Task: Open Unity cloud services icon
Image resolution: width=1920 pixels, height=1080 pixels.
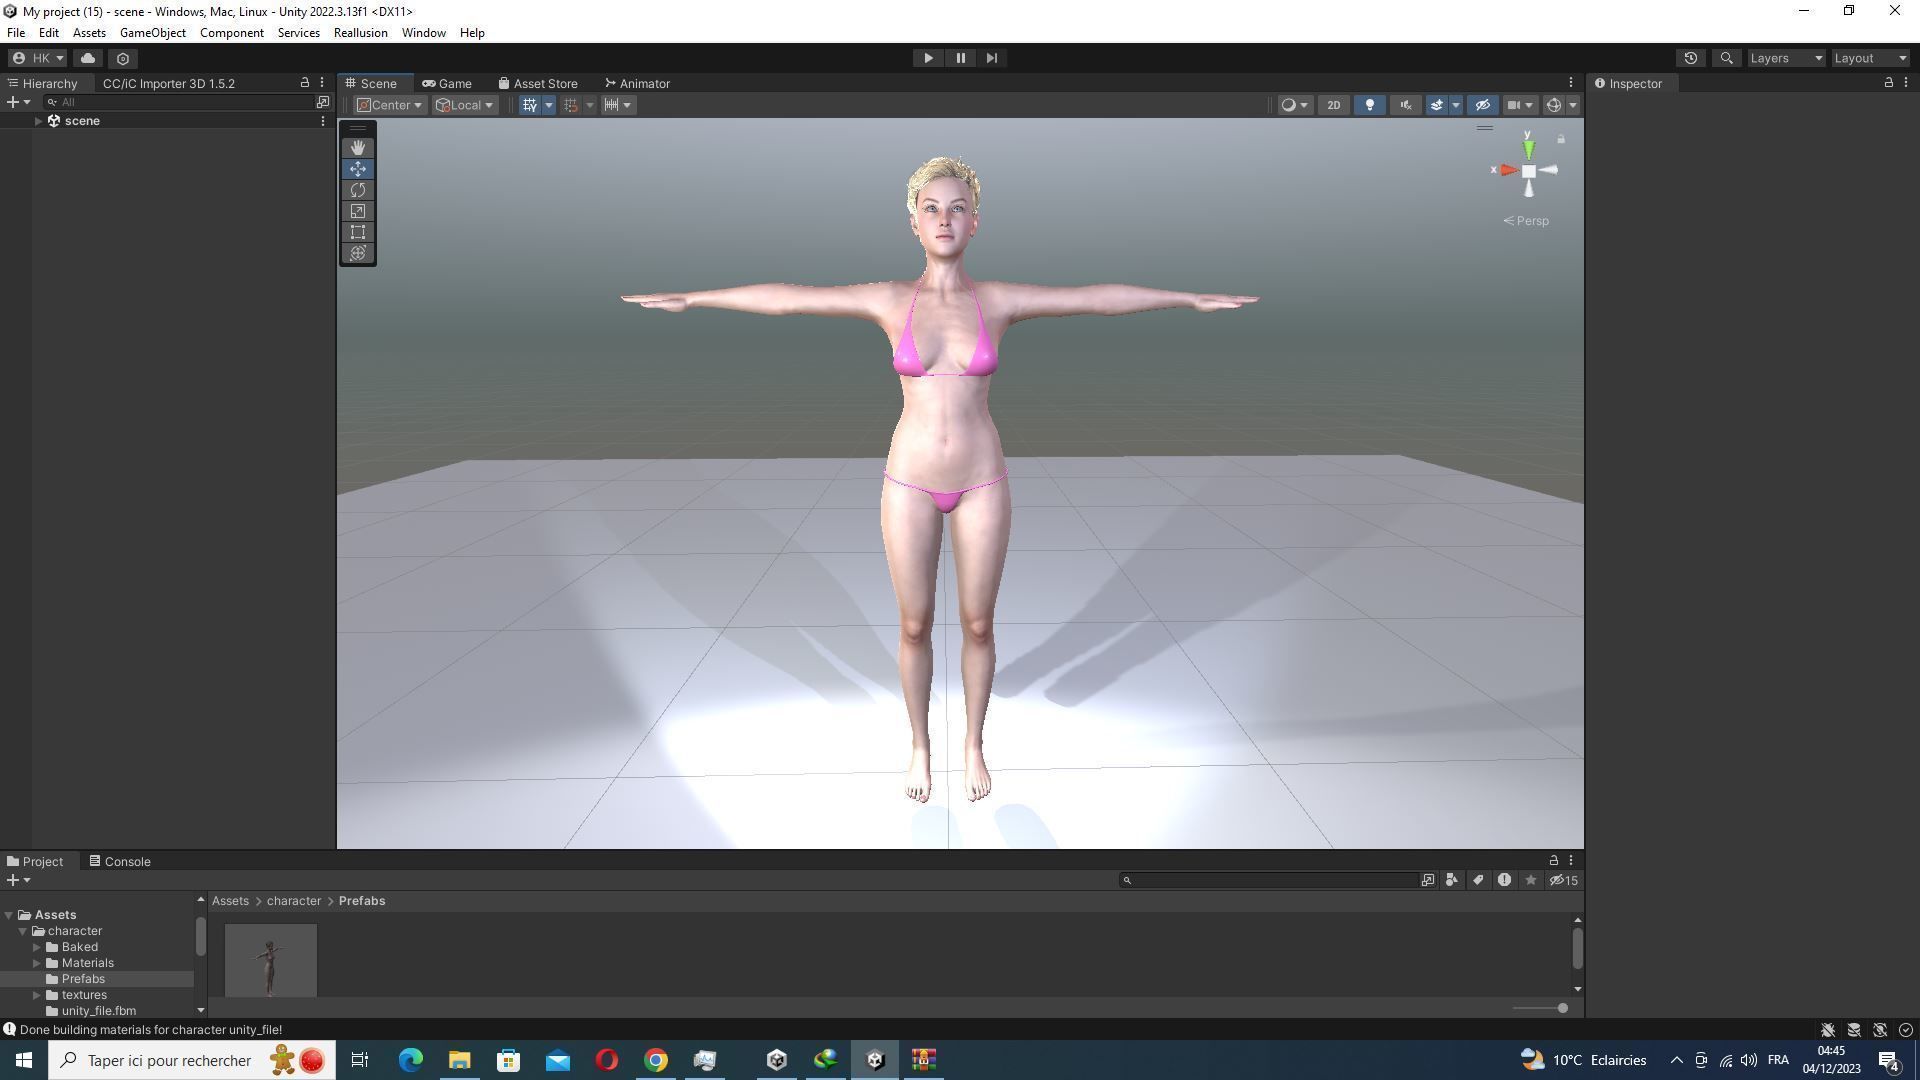Action: coord(88,58)
